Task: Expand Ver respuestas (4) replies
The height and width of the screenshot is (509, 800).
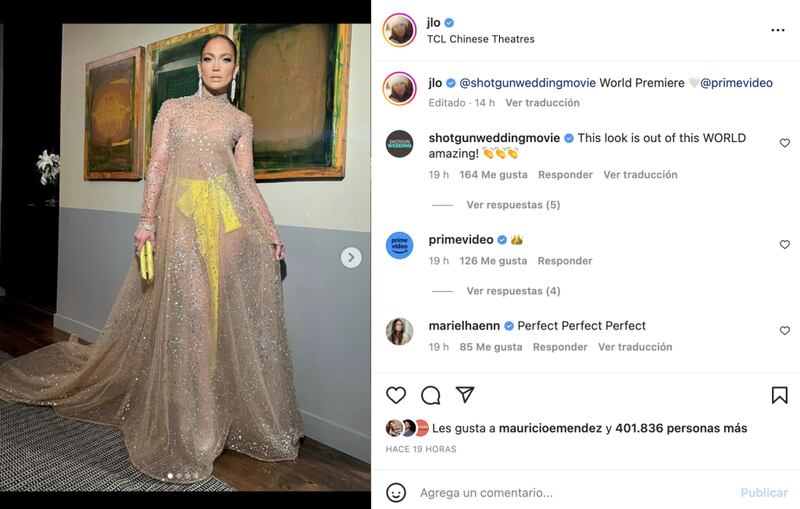Action: tap(513, 291)
